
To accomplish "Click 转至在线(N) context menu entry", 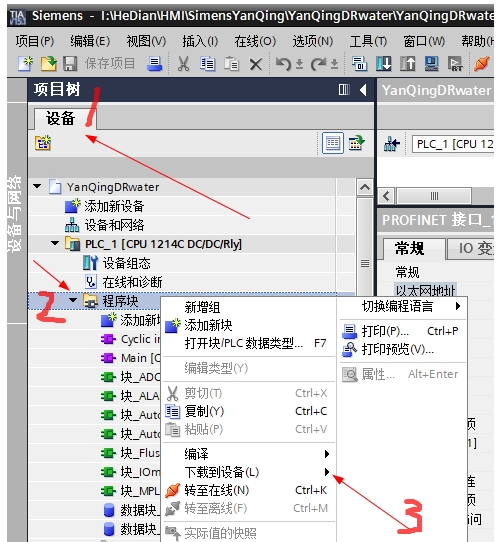I will (216, 490).
